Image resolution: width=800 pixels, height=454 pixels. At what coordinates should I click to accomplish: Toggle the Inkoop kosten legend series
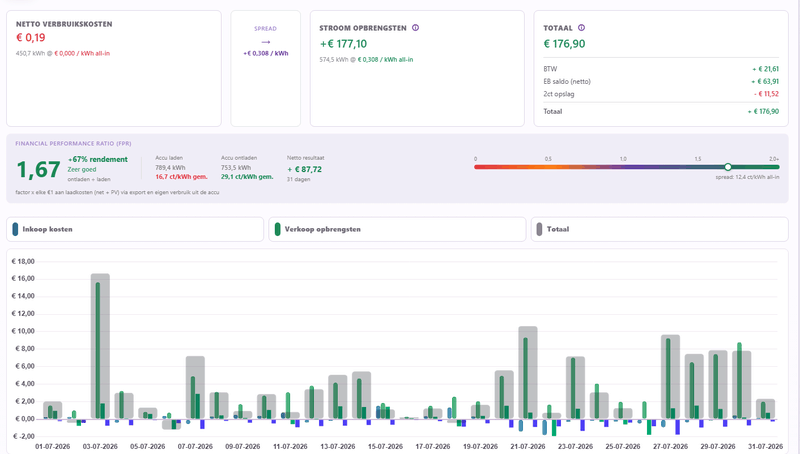(135, 229)
